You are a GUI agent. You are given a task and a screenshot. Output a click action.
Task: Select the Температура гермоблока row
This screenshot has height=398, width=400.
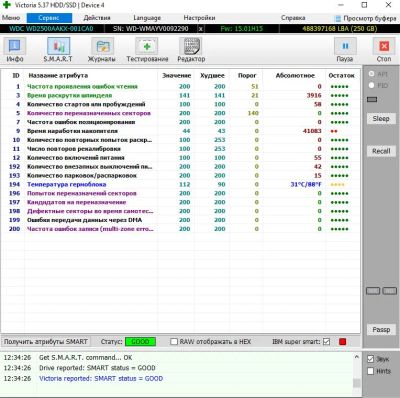point(180,184)
